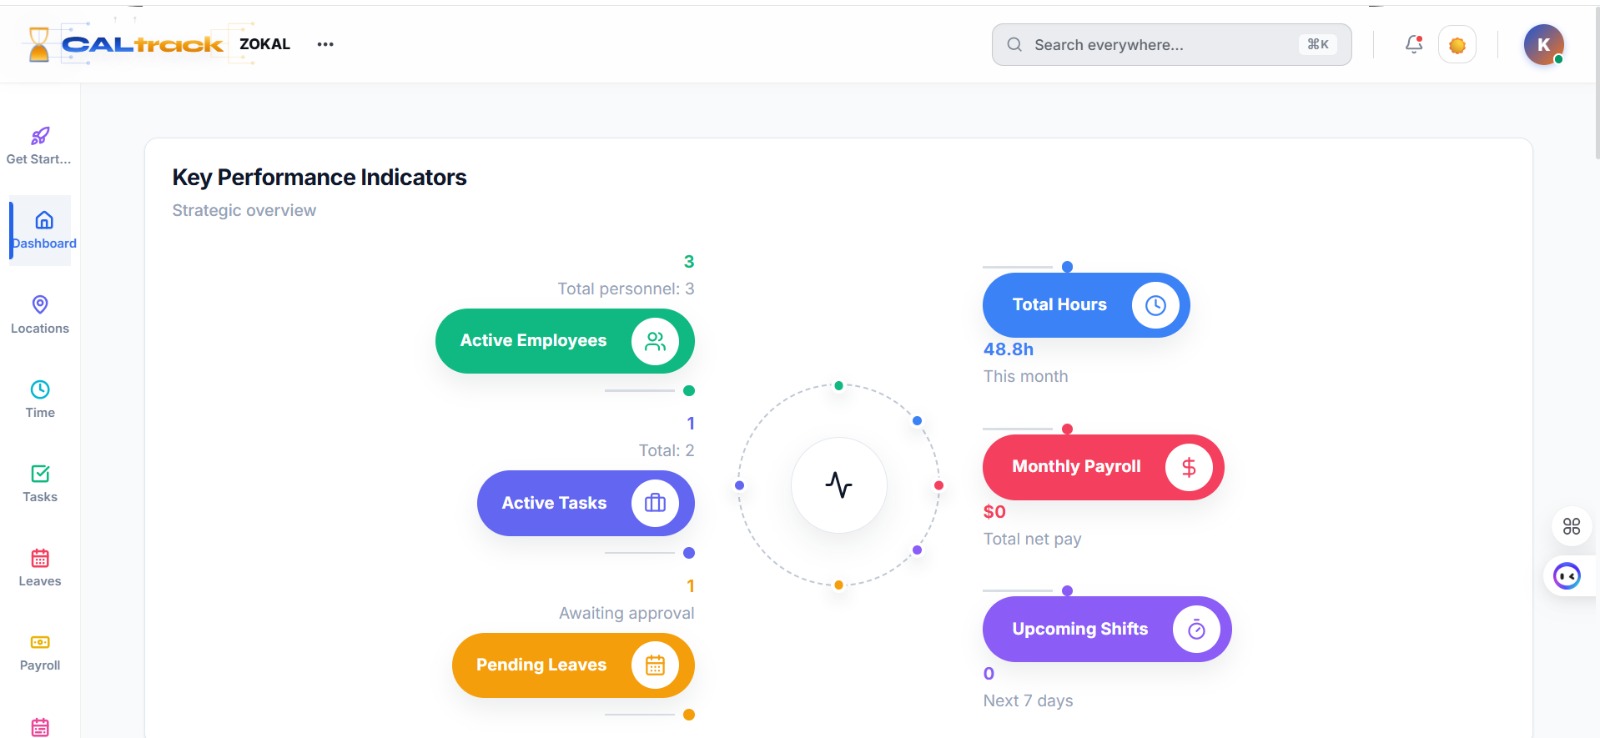Open the notifications bell icon
Viewport: 1600px width, 738px height.
(x=1413, y=44)
